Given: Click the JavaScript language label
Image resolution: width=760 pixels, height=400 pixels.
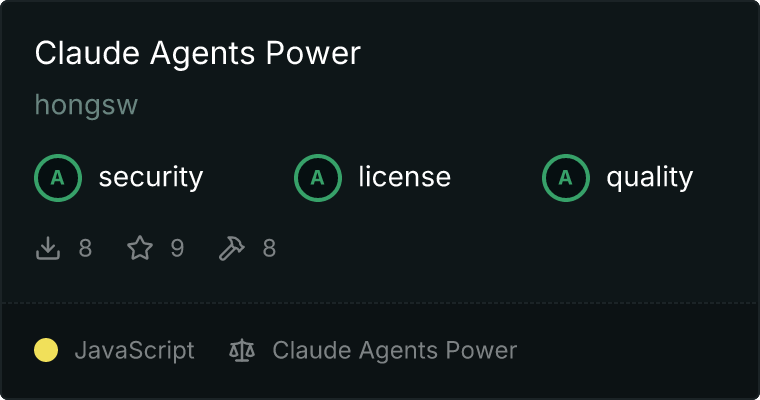Looking at the screenshot, I should (134, 351).
